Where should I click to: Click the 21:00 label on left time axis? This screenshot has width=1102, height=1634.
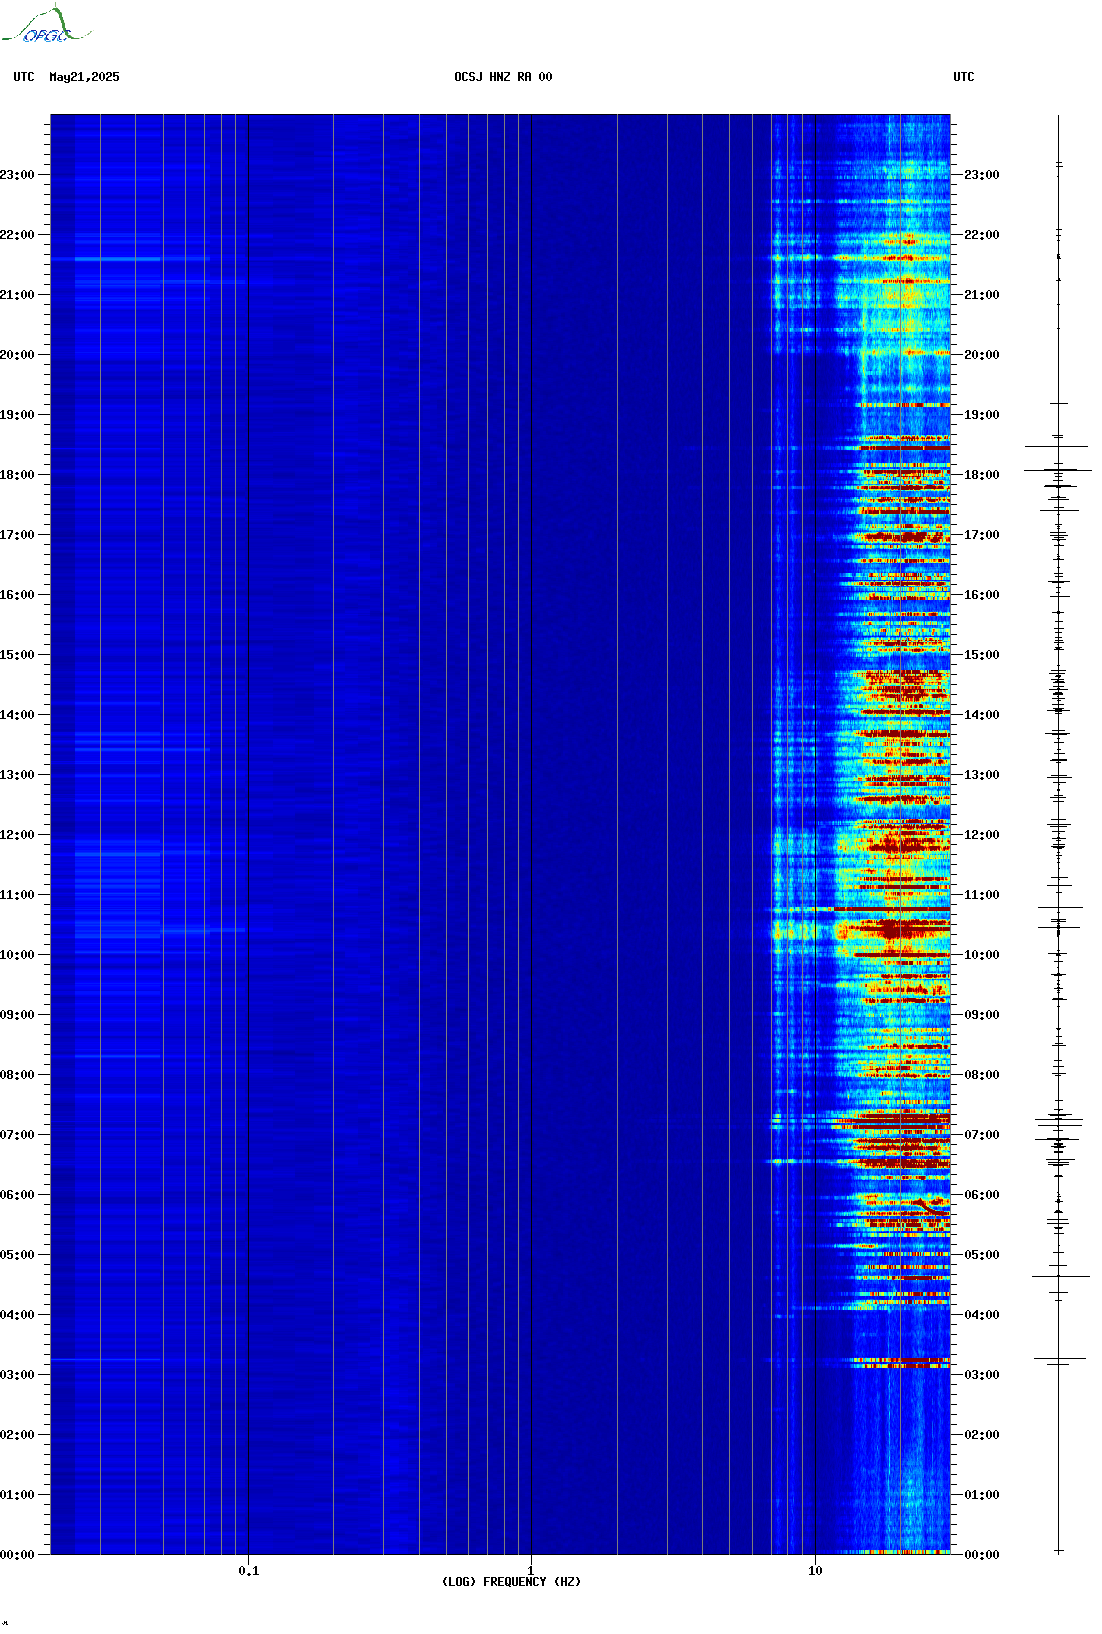click(17, 295)
